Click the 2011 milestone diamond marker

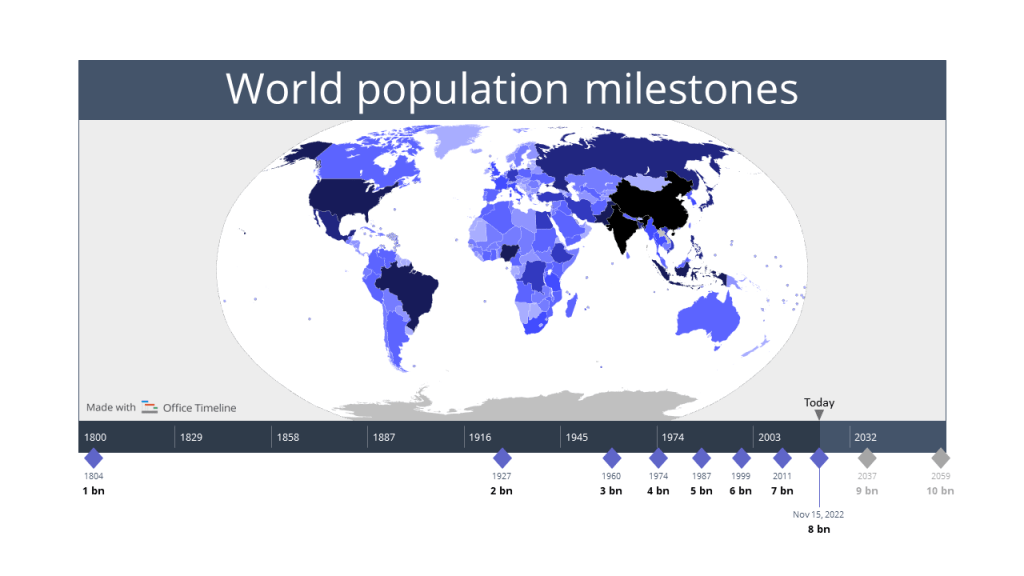[x=782, y=460]
